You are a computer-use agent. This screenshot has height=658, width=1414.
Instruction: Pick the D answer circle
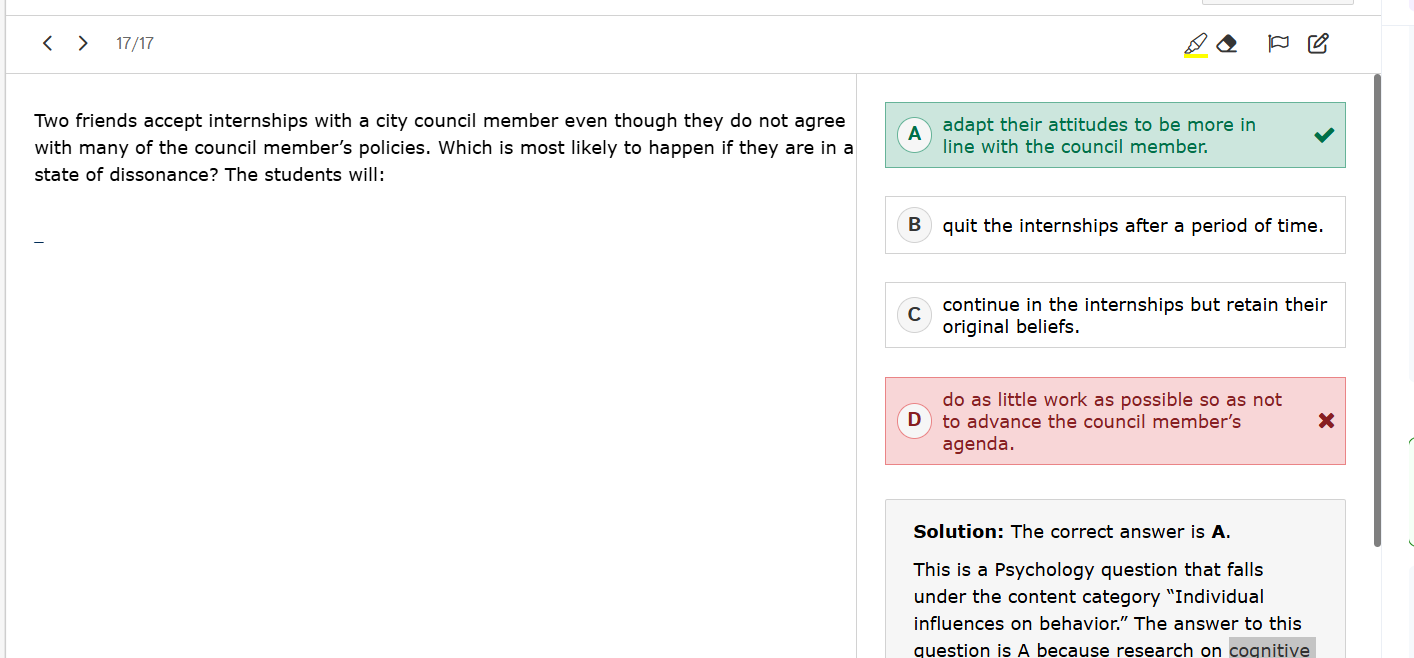tap(914, 420)
